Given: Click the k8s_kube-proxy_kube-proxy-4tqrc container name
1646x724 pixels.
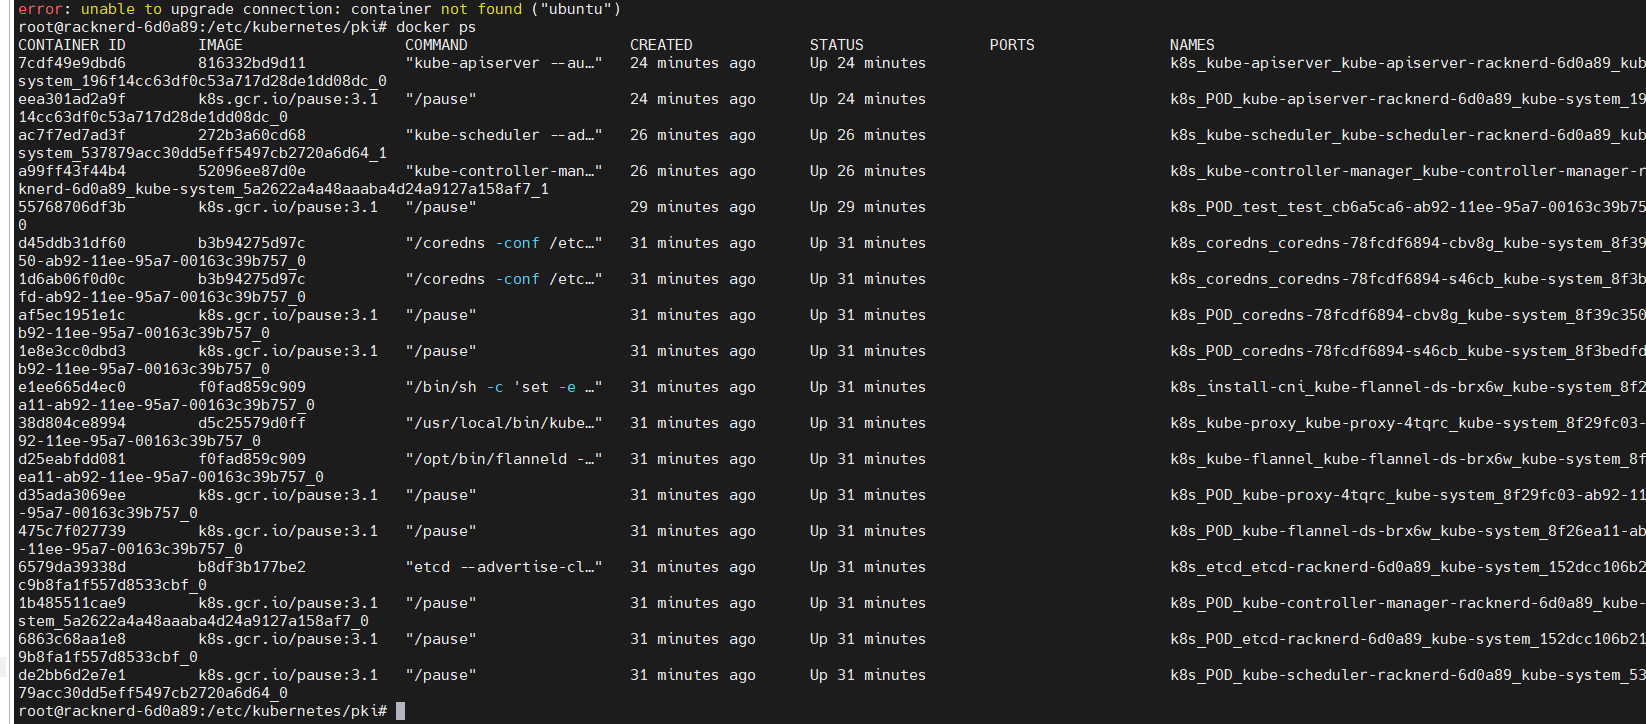Looking at the screenshot, I should tap(1408, 423).
